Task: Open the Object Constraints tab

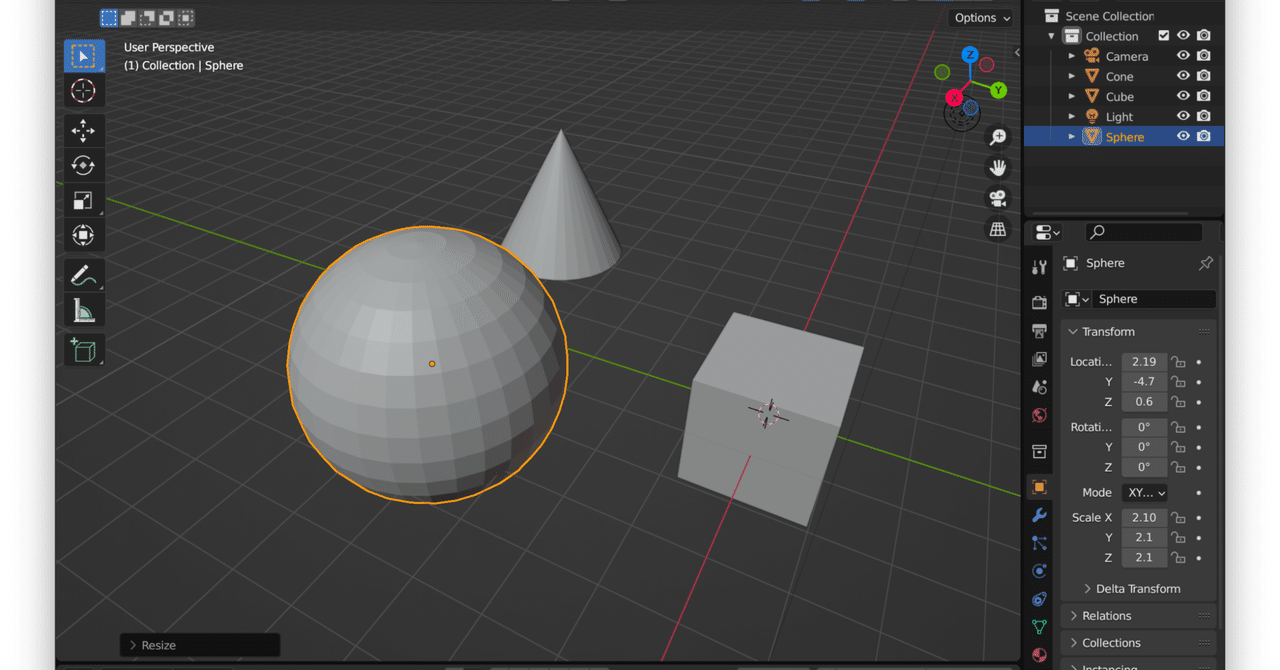Action: click(x=1039, y=599)
